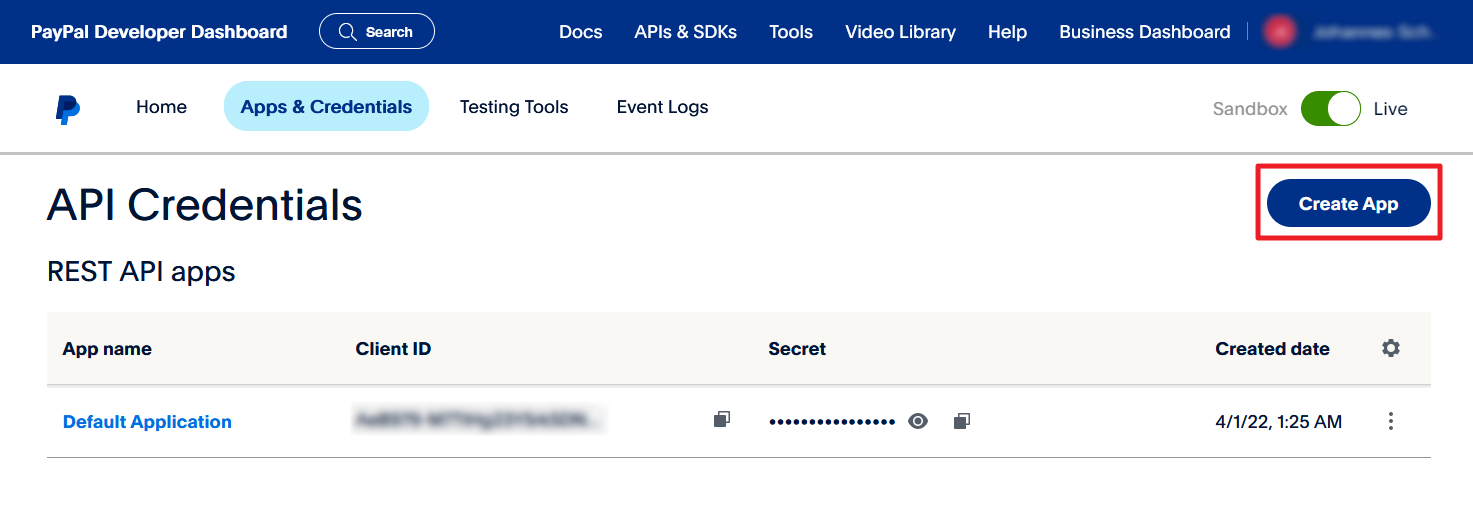The image size is (1473, 518).
Task: Open the Event Logs tab
Action: pyautogui.click(x=662, y=107)
